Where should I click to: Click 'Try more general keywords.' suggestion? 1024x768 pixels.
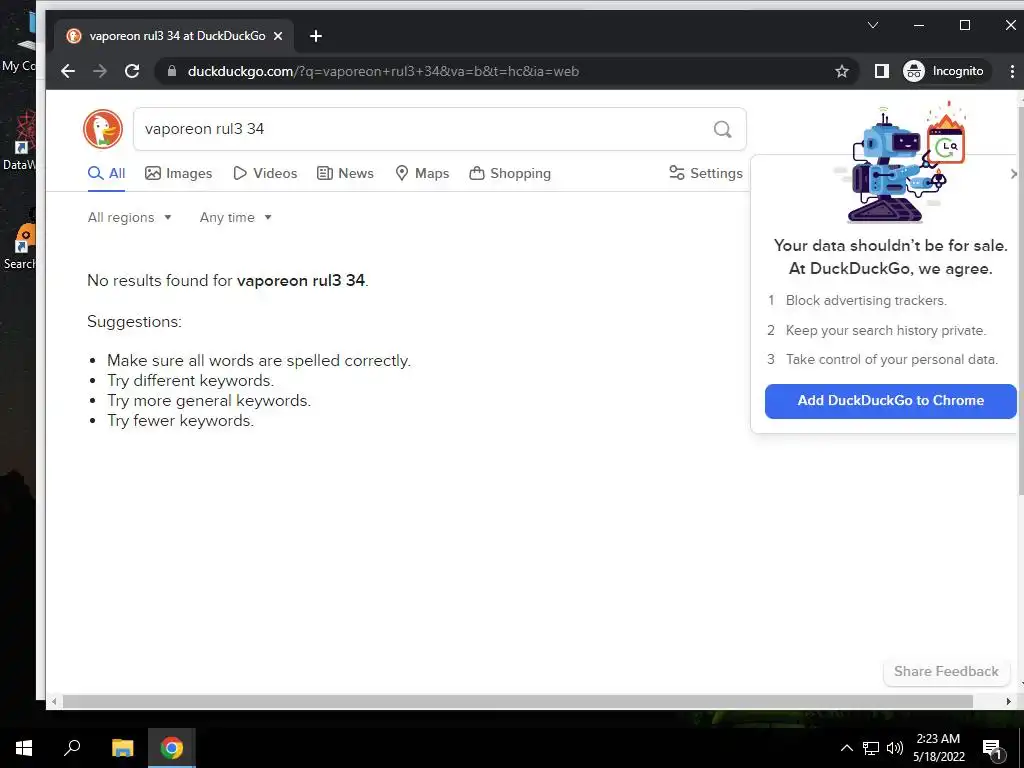(x=209, y=400)
